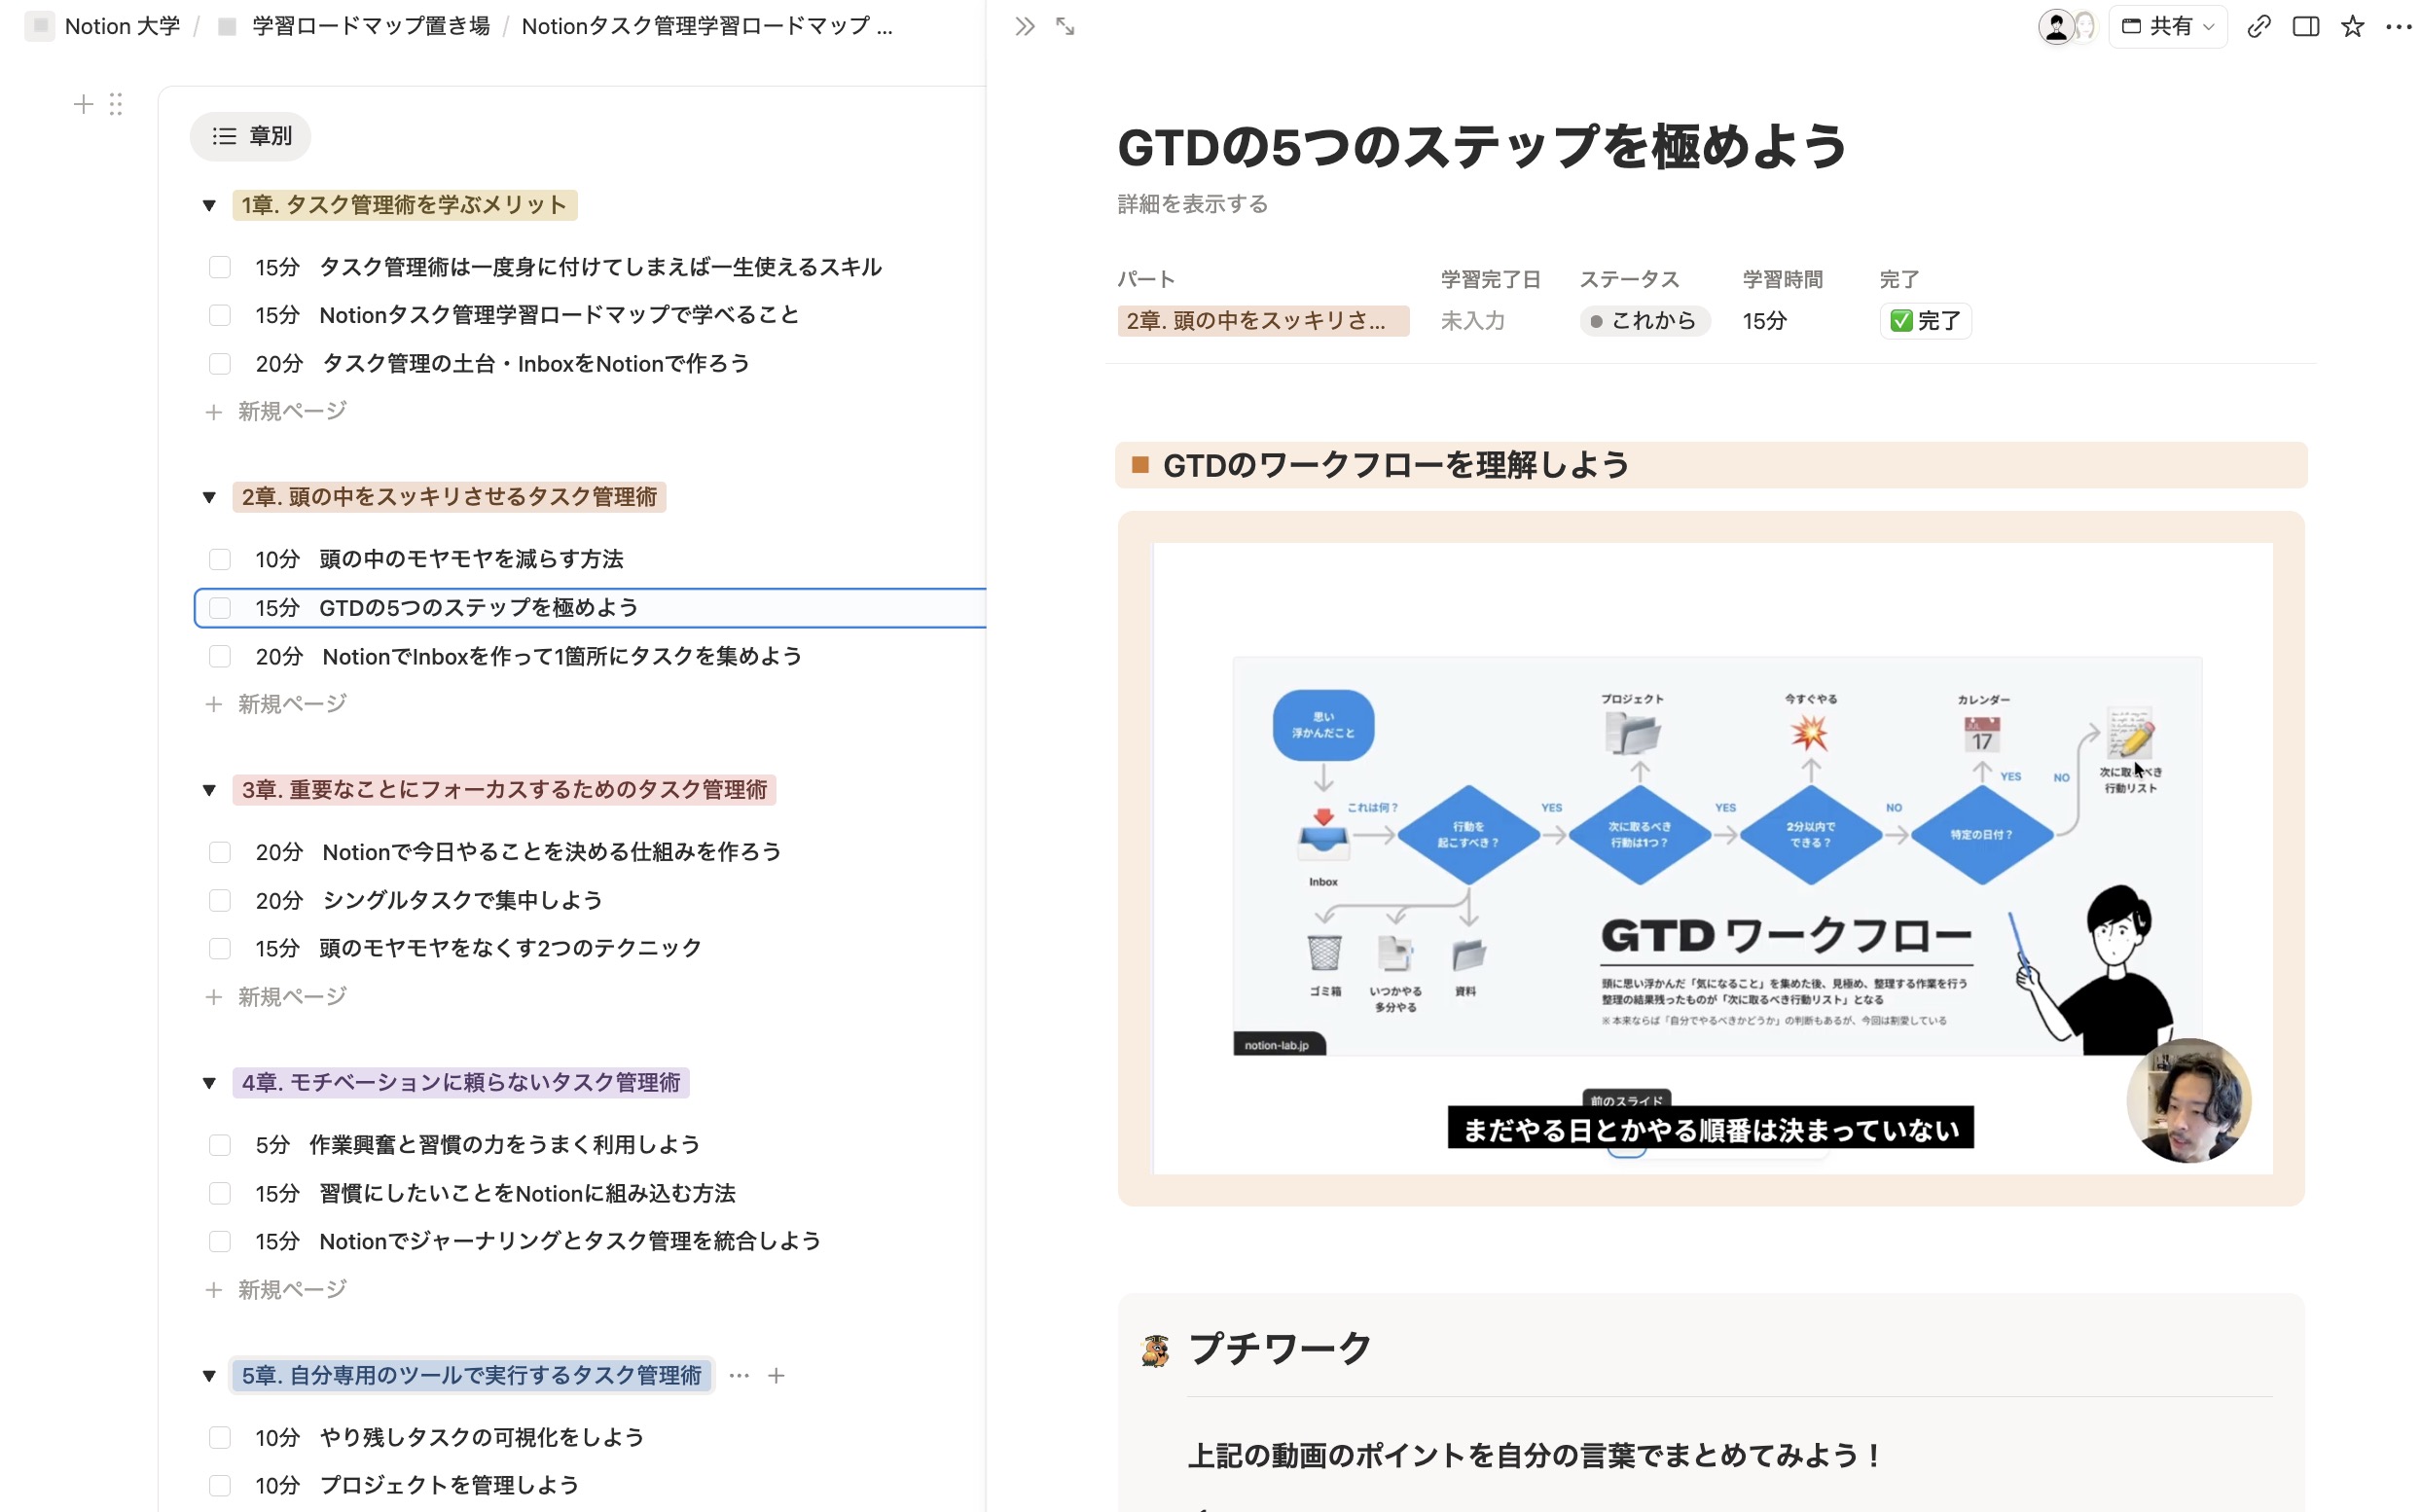Viewport: 2421px width, 1512px height.
Task: Click orange square of GTDのワークフロー heading
Action: 1139,465
